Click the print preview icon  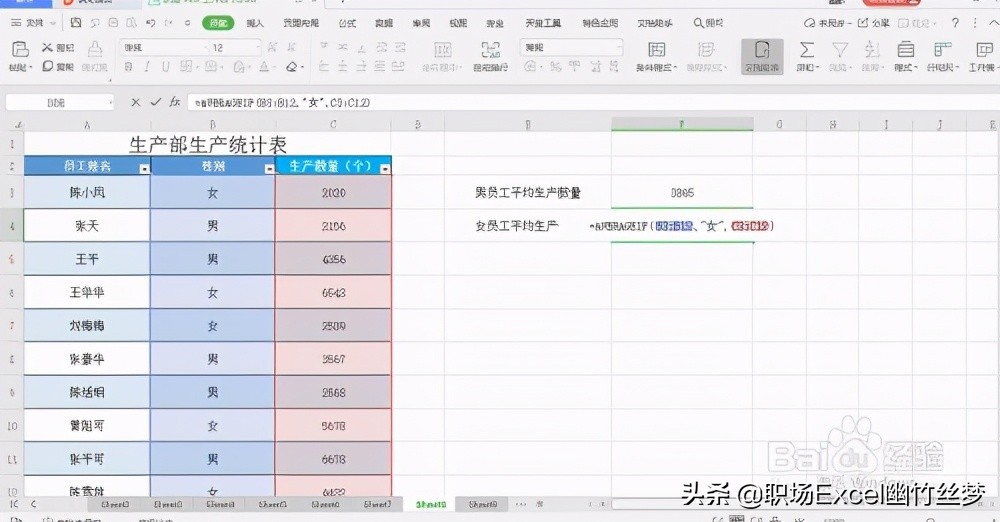coord(131,23)
